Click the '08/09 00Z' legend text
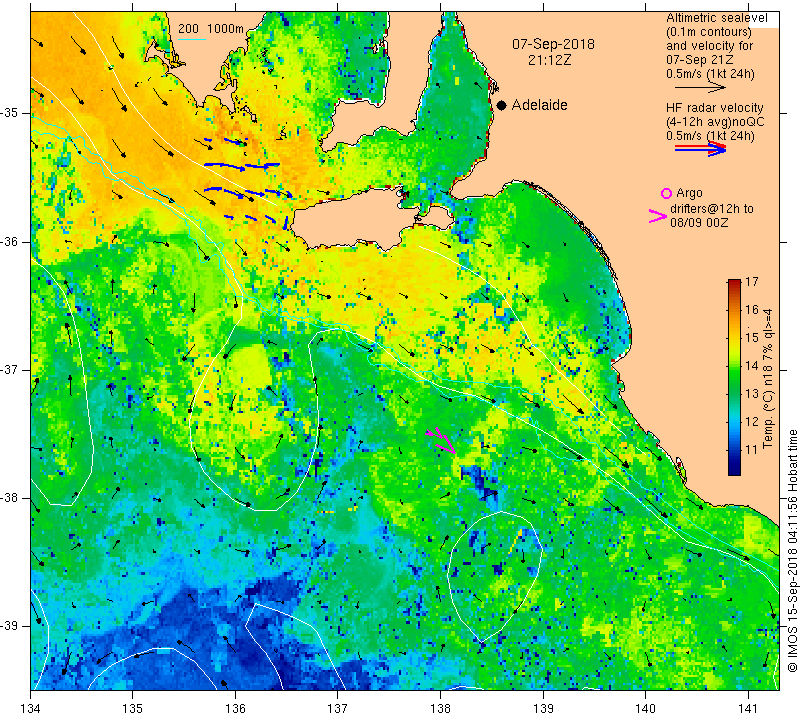The image size is (800, 720). coord(699,223)
